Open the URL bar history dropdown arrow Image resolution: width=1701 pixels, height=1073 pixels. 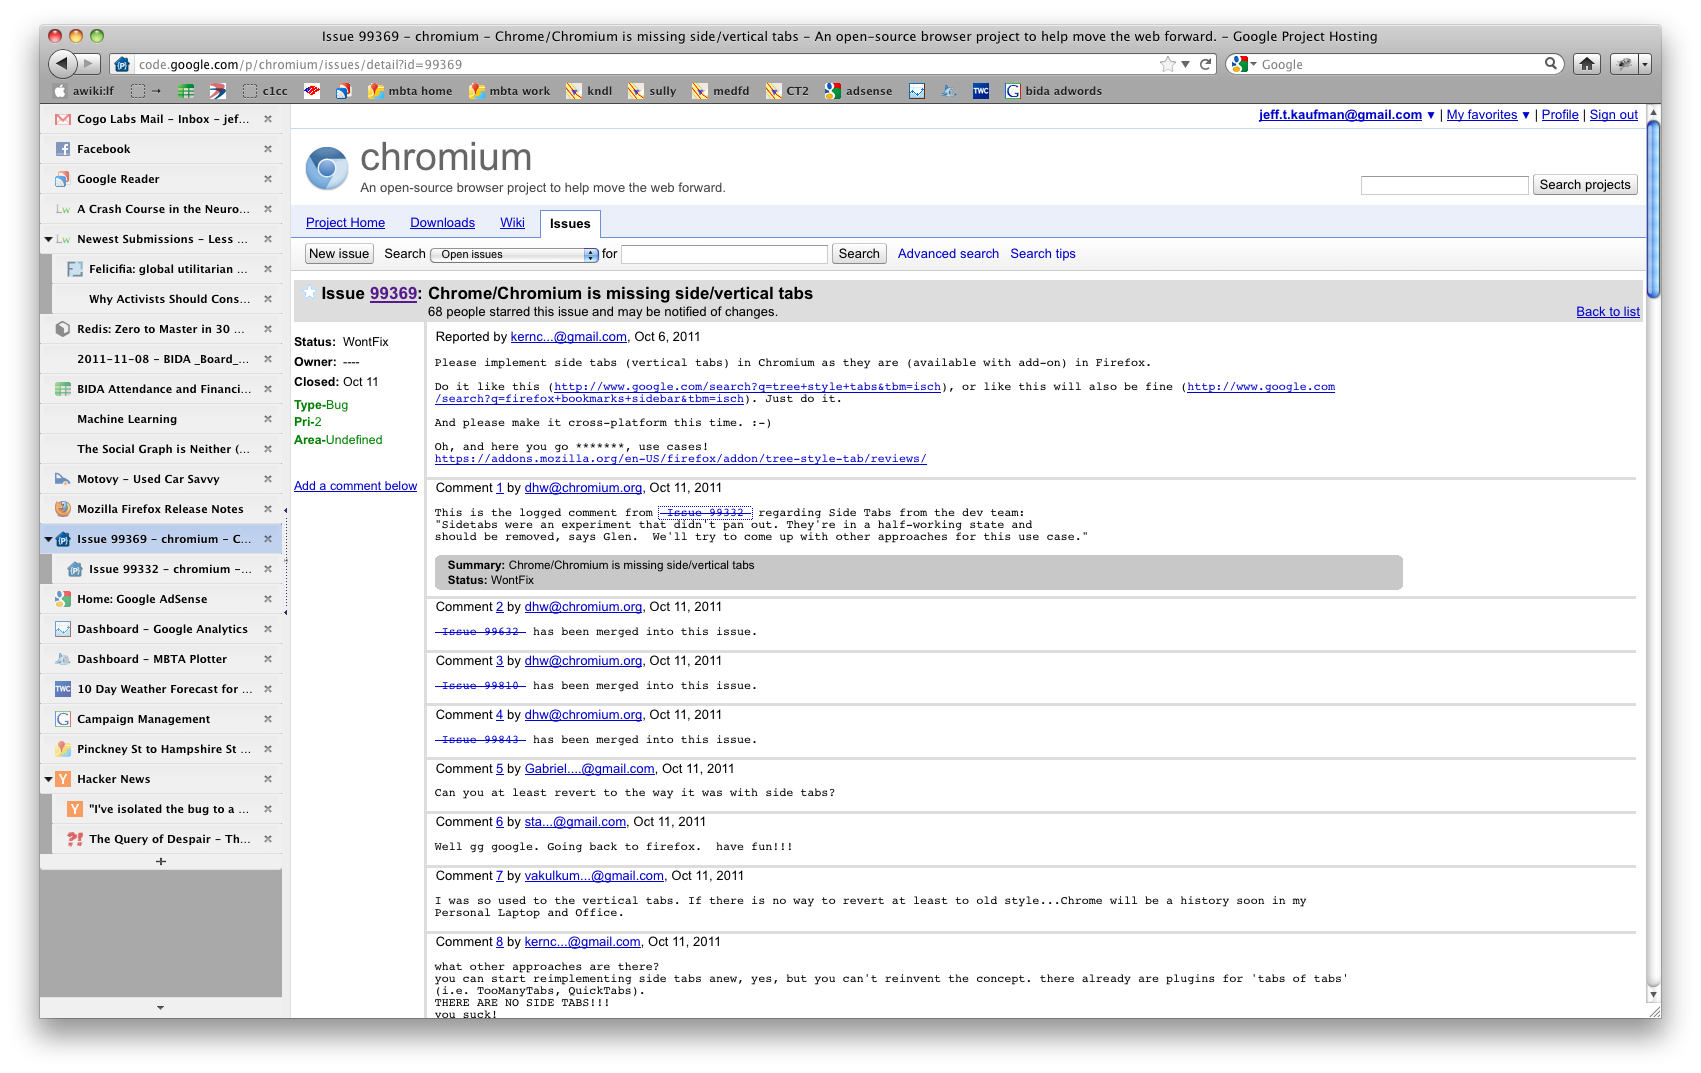1186,64
